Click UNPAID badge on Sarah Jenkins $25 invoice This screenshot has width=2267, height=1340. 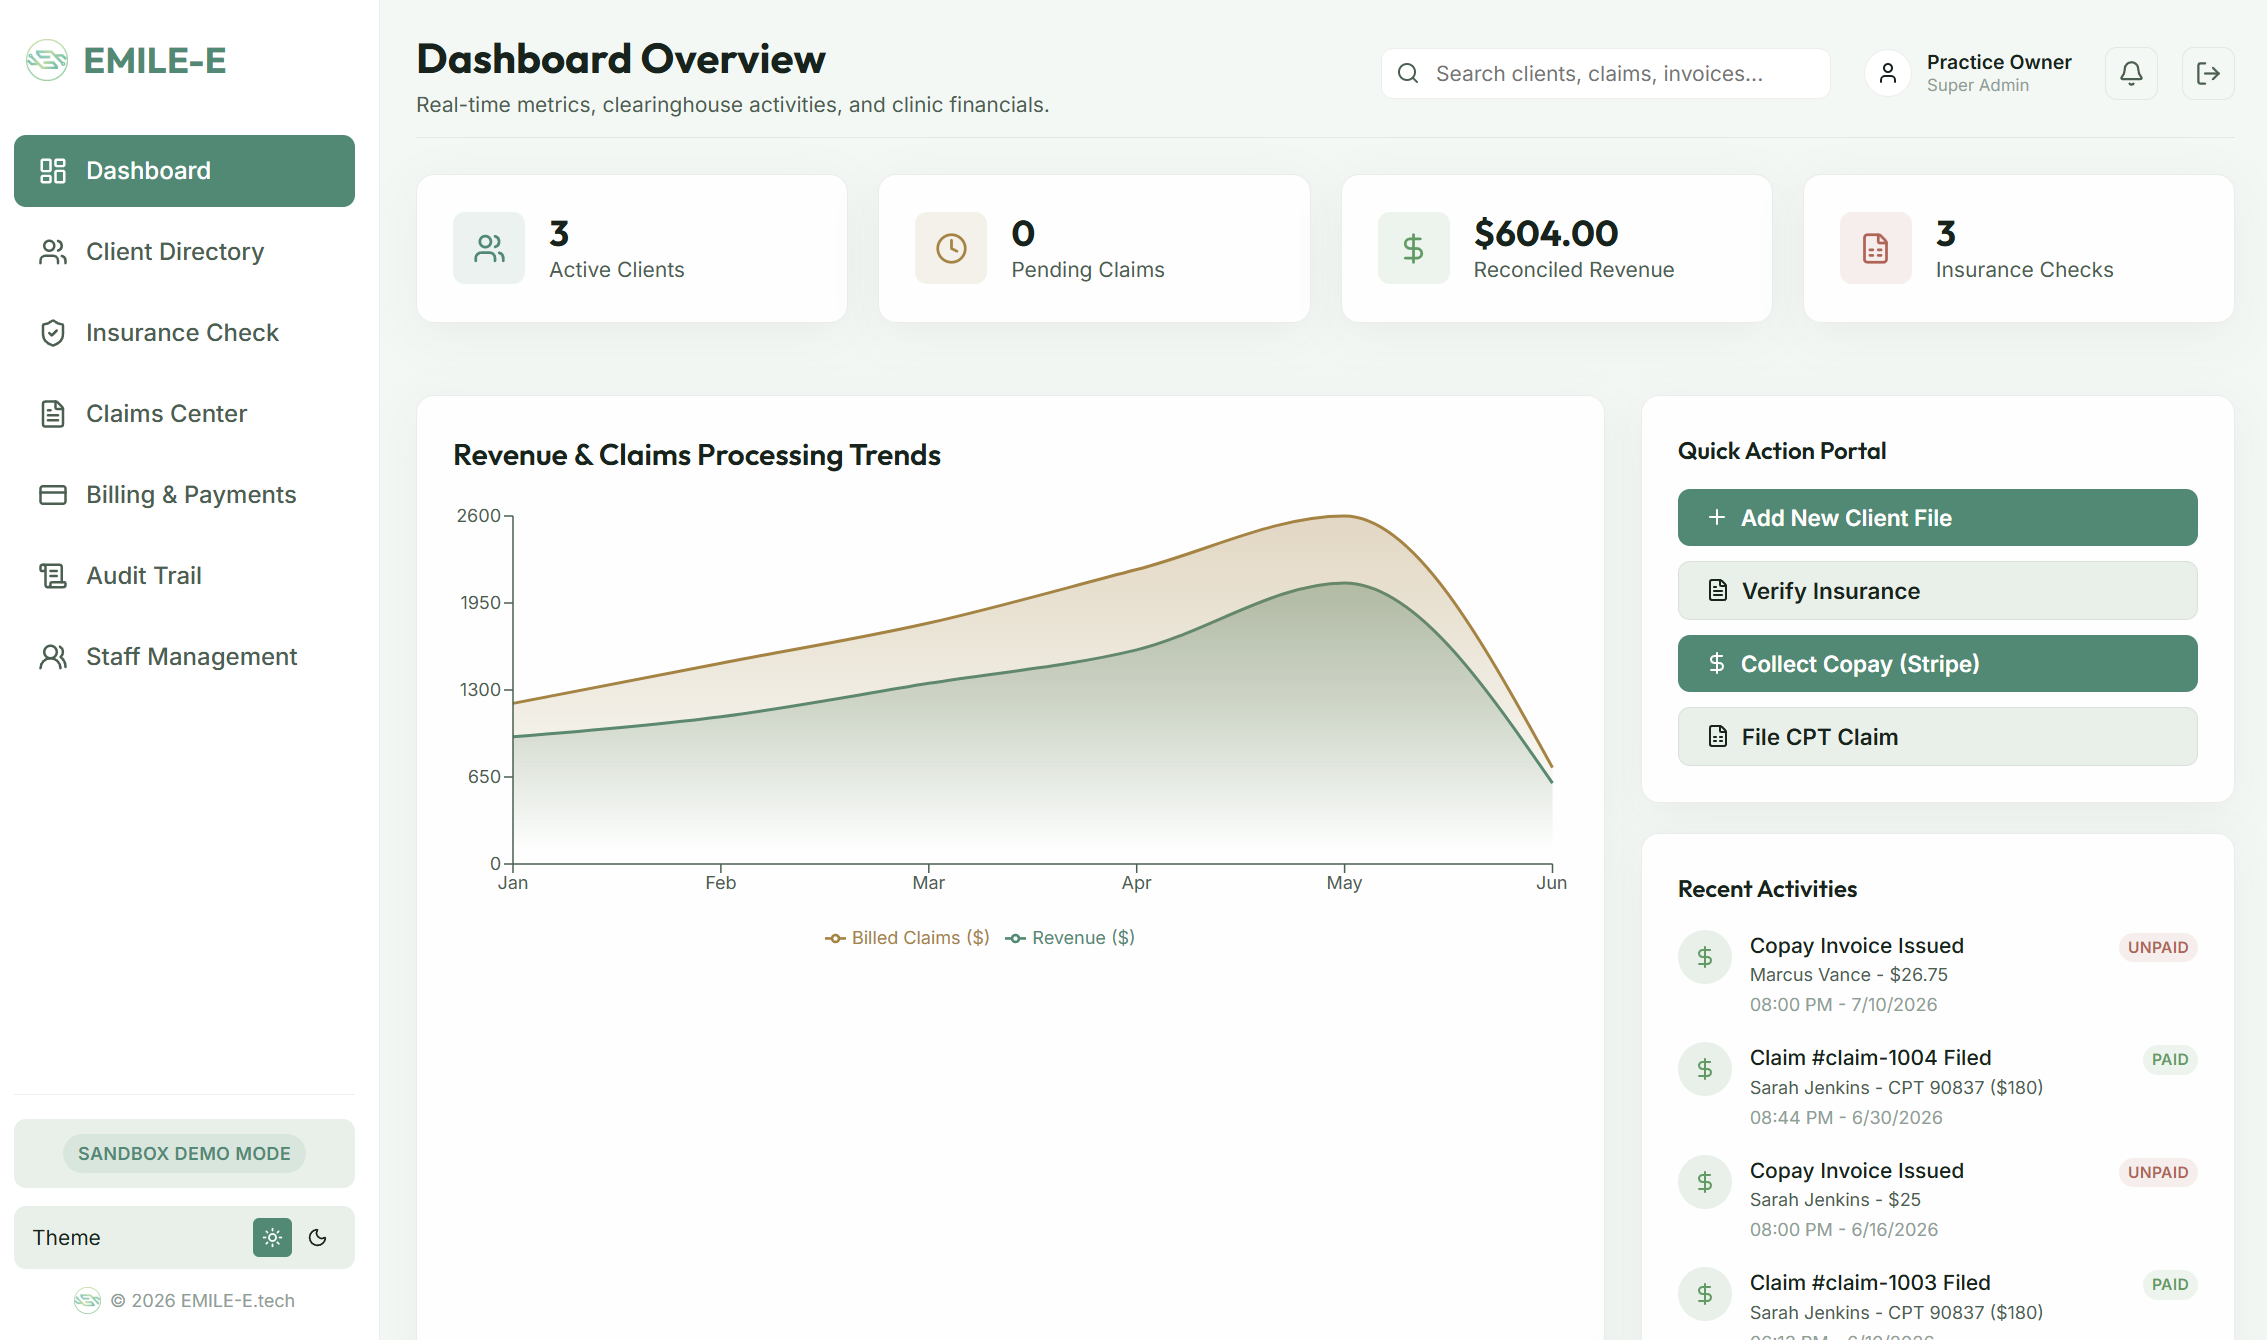point(2158,1173)
